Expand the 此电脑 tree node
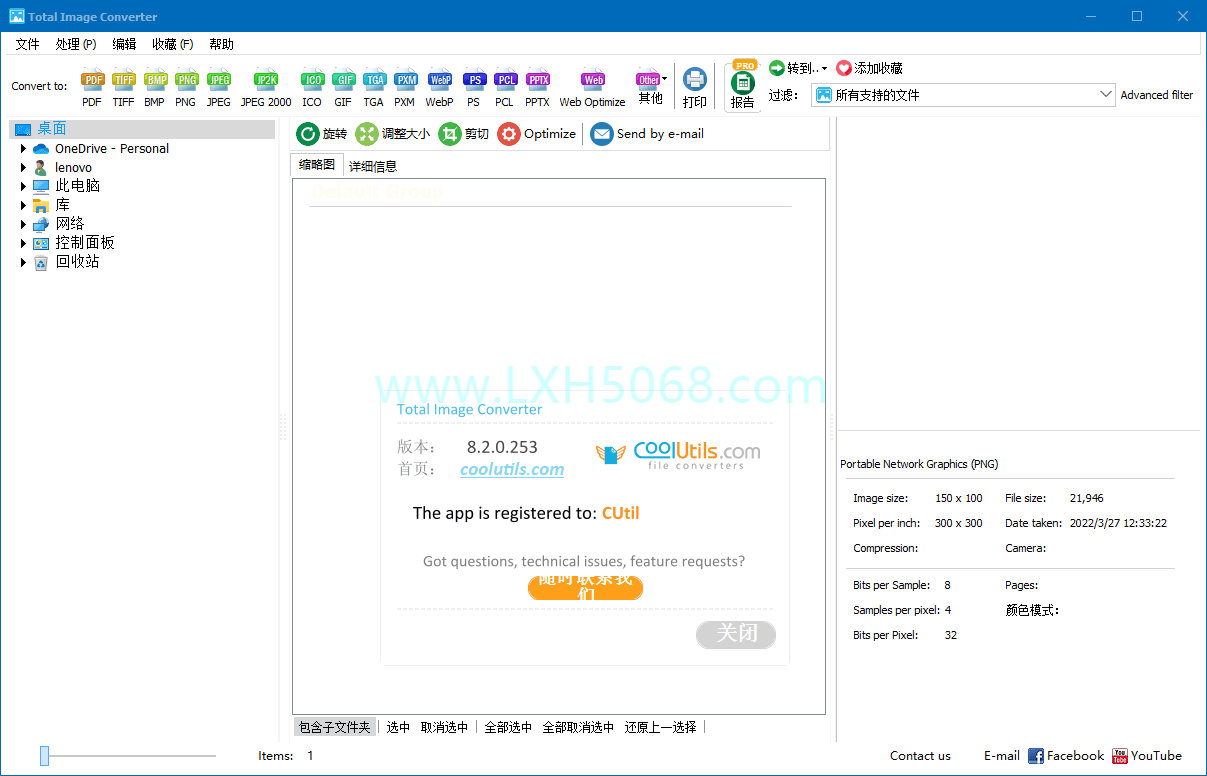This screenshot has width=1207, height=776. coord(24,186)
